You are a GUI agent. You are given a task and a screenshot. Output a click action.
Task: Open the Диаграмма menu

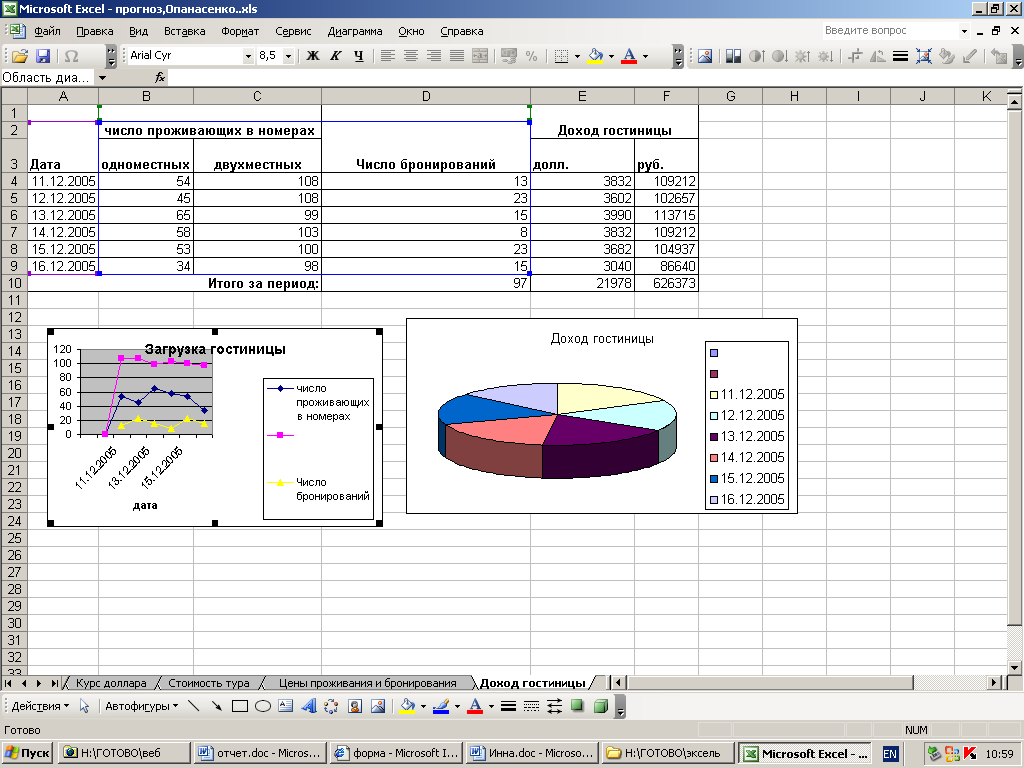click(355, 31)
